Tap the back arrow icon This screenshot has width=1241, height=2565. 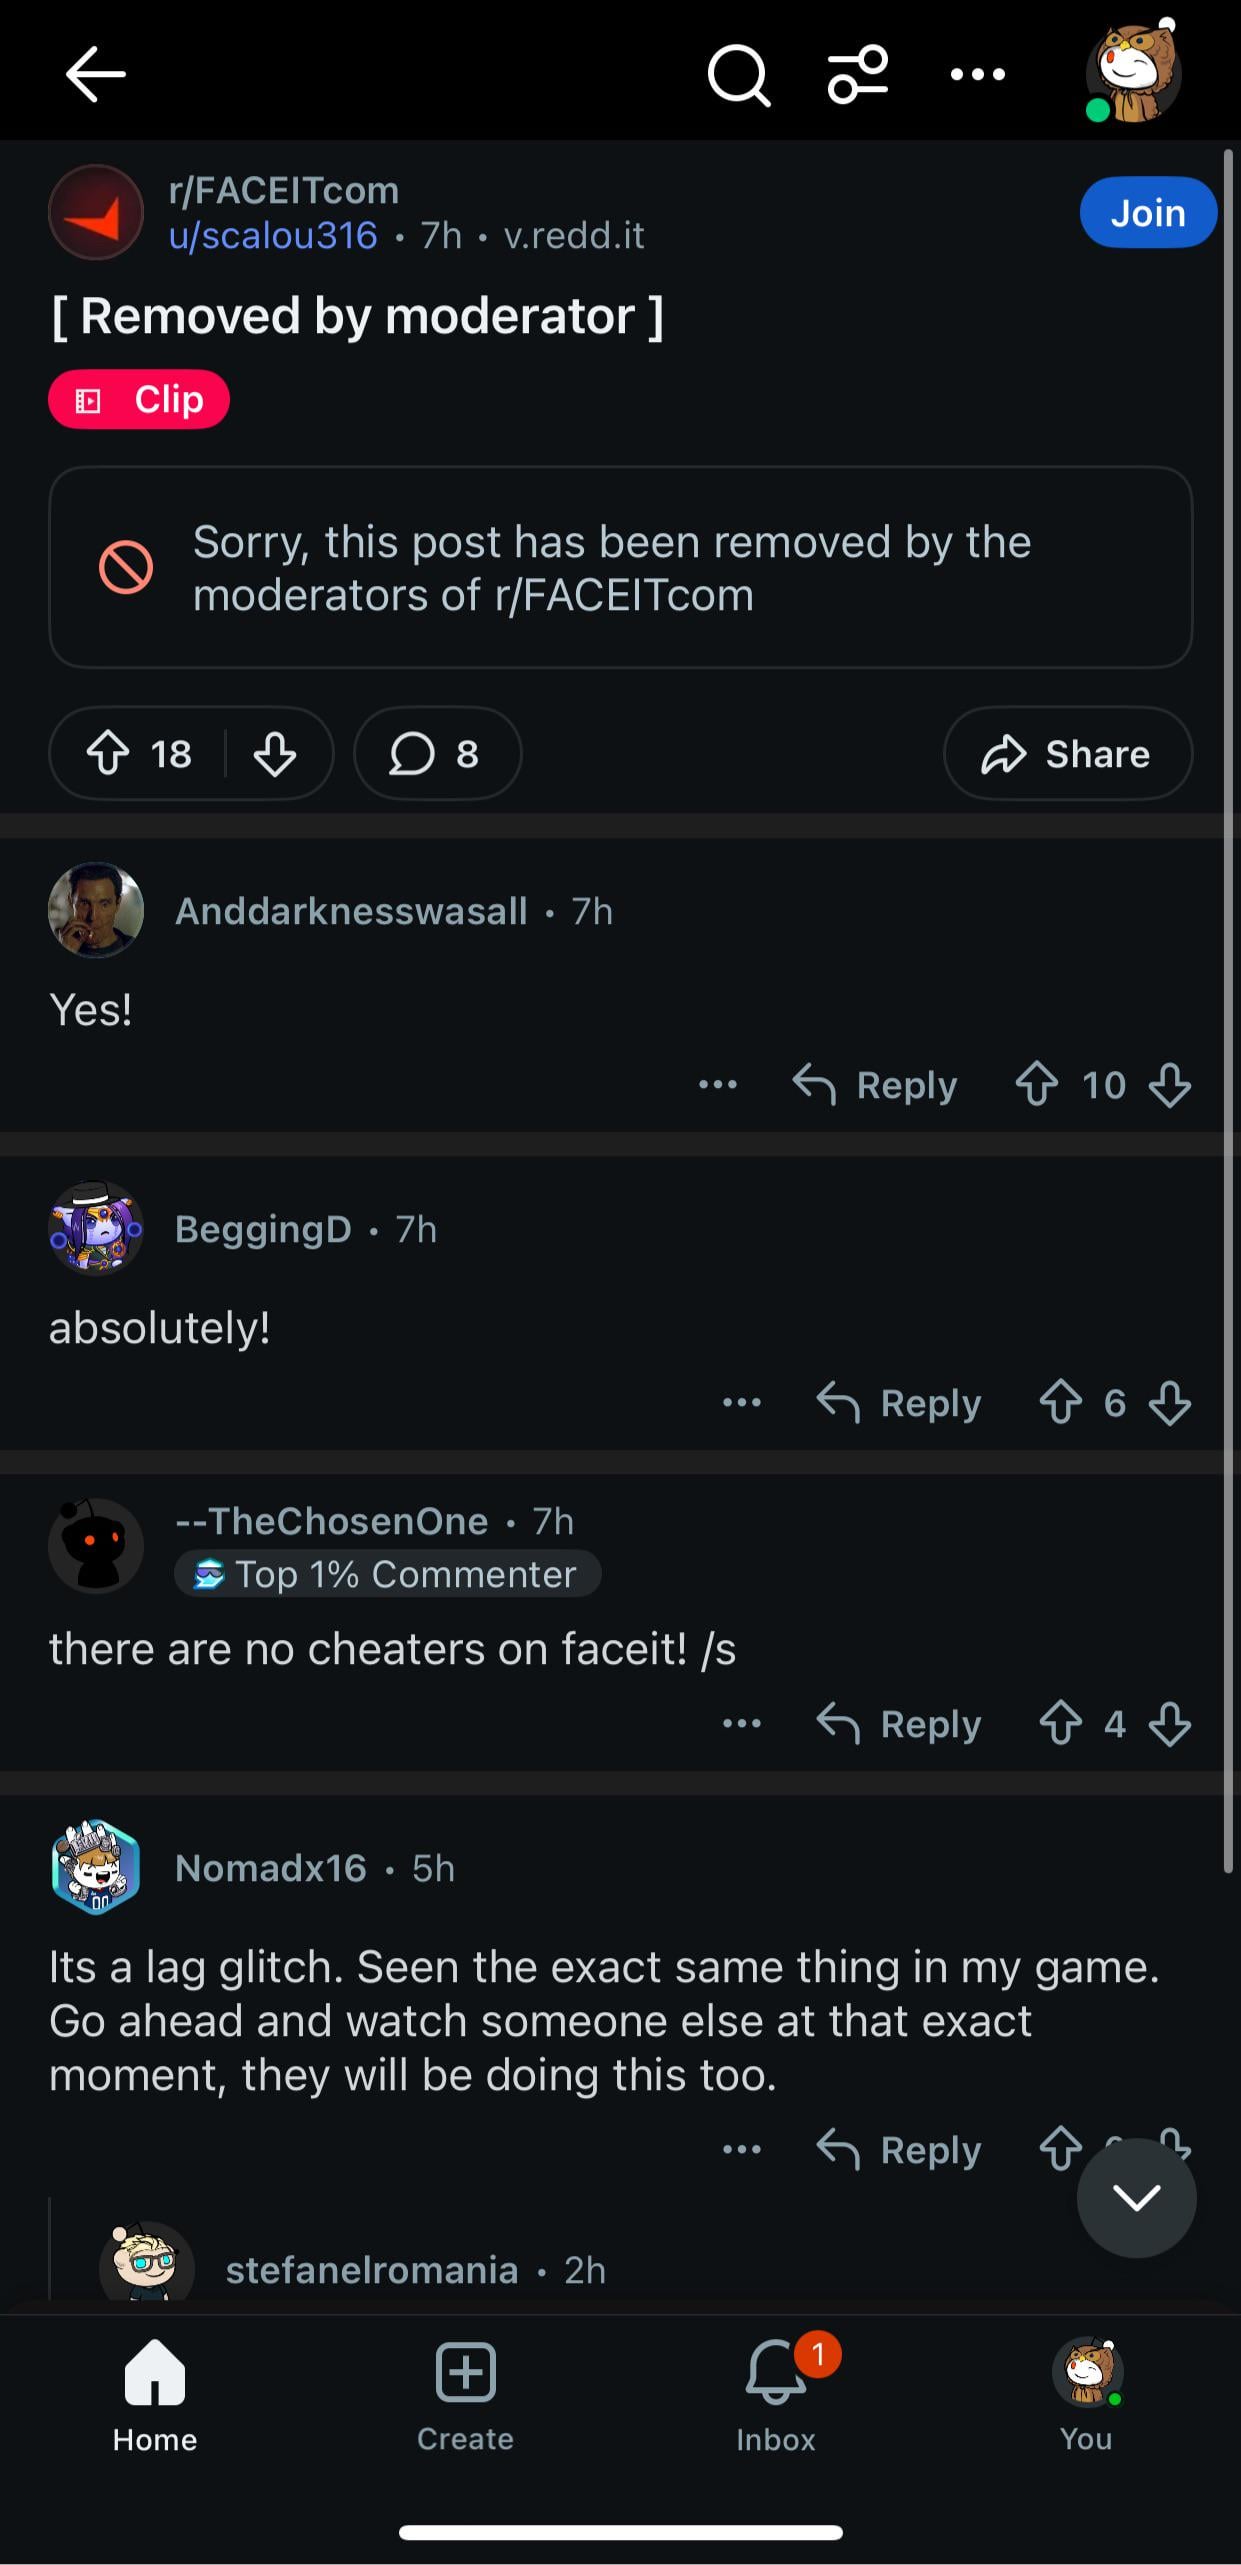point(95,74)
